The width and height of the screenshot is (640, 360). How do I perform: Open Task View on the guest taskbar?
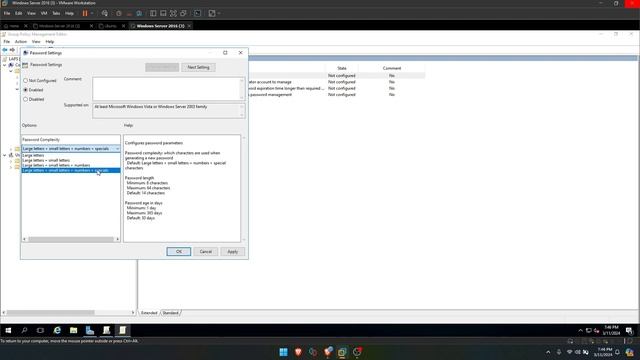[40, 330]
